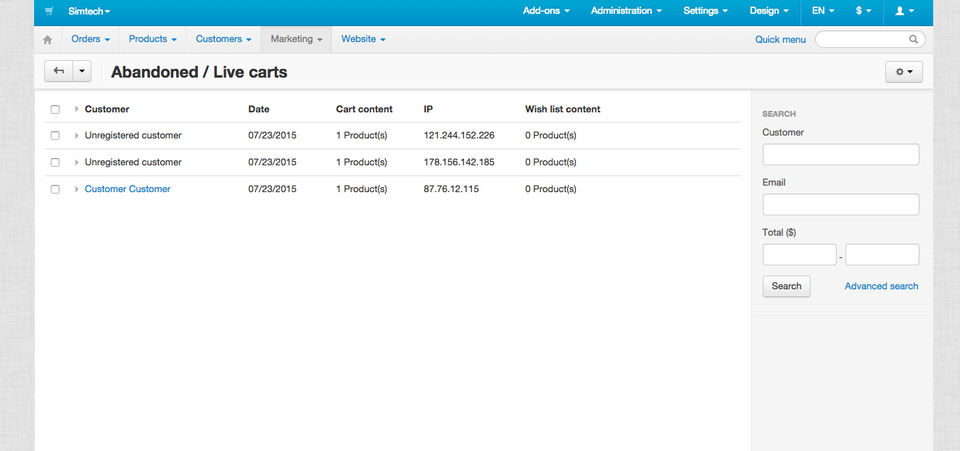The height and width of the screenshot is (451, 960).
Task: Open the Design menu
Action: point(769,11)
